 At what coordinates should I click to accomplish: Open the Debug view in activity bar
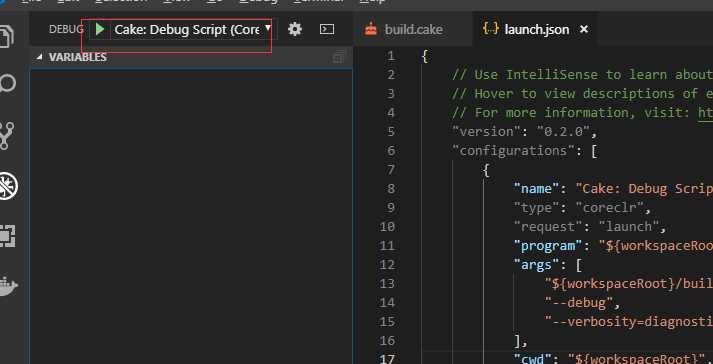point(8,187)
